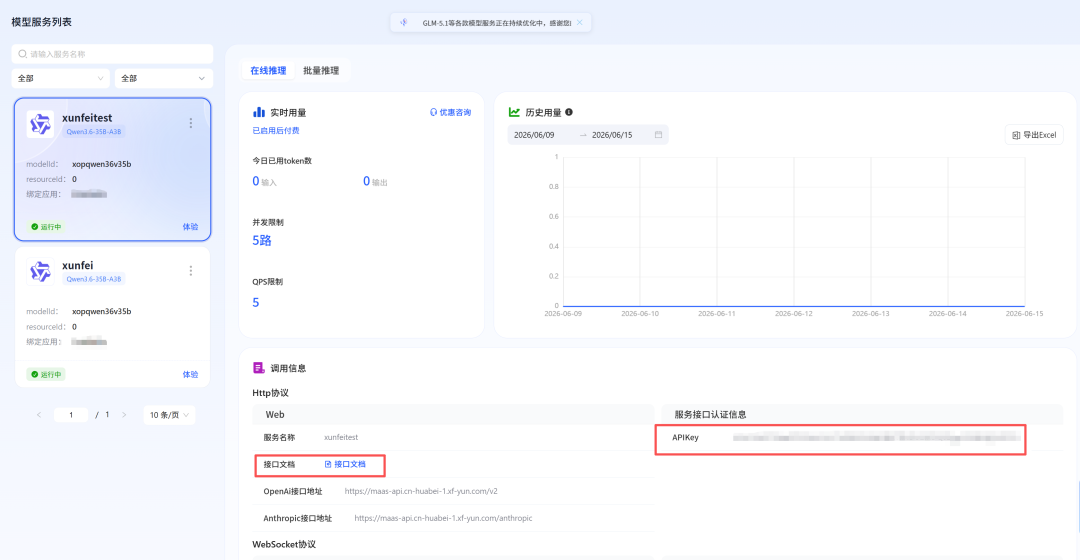The width and height of the screenshot is (1080, 560).
Task: Click the 5路 concurrency limit value
Action: (262, 240)
